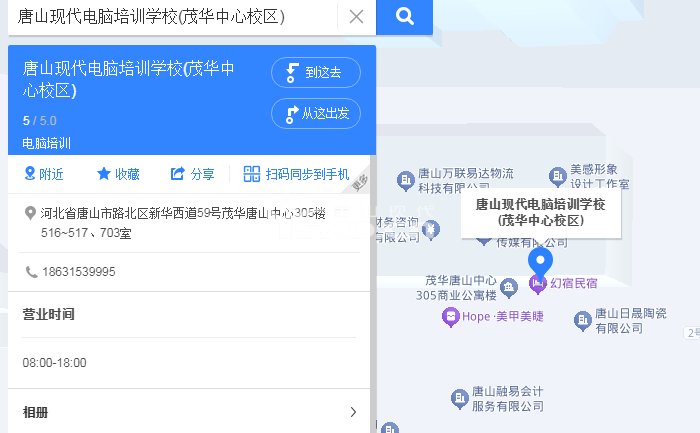Click the 电脑培训 category tag
Image resolution: width=700 pixels, height=433 pixels.
46,143
